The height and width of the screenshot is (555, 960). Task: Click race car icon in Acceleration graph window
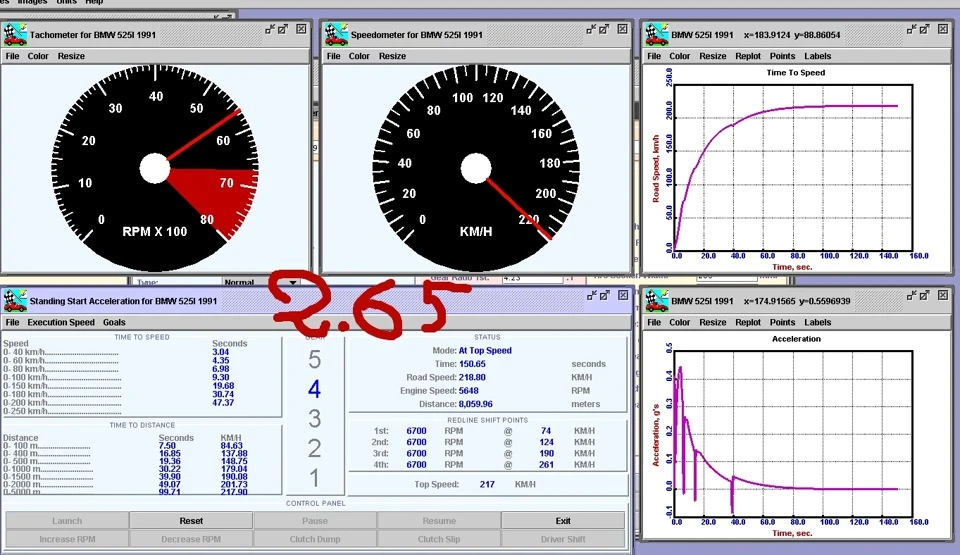[656, 301]
